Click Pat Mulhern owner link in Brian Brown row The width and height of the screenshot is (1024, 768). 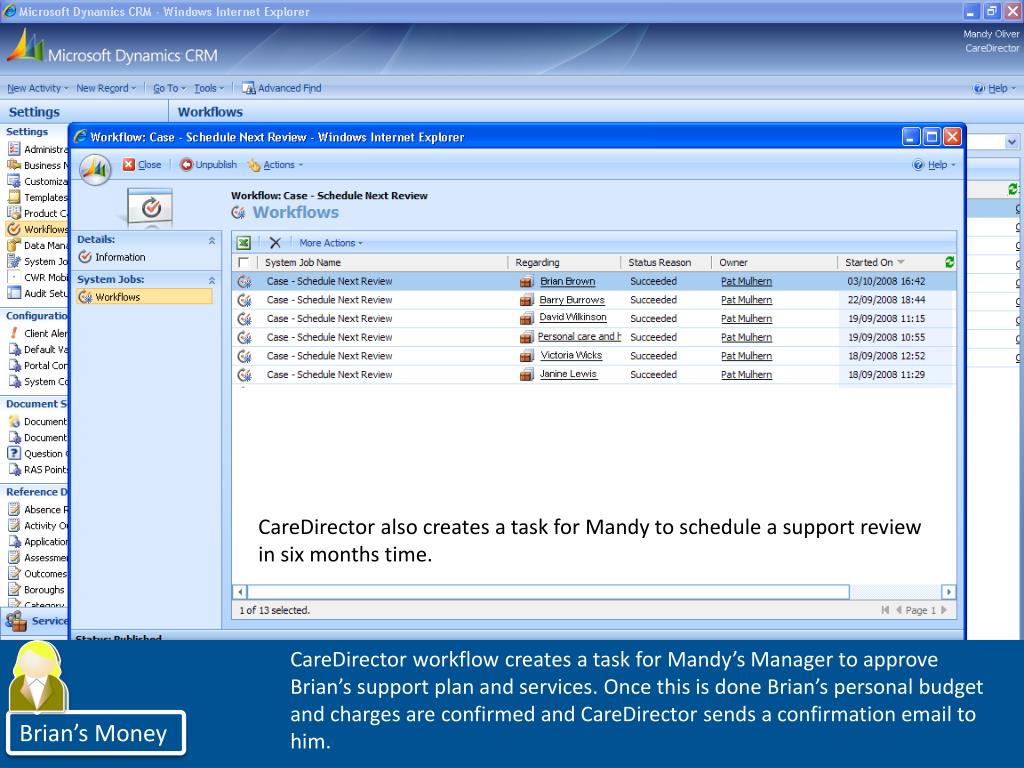[x=746, y=281]
